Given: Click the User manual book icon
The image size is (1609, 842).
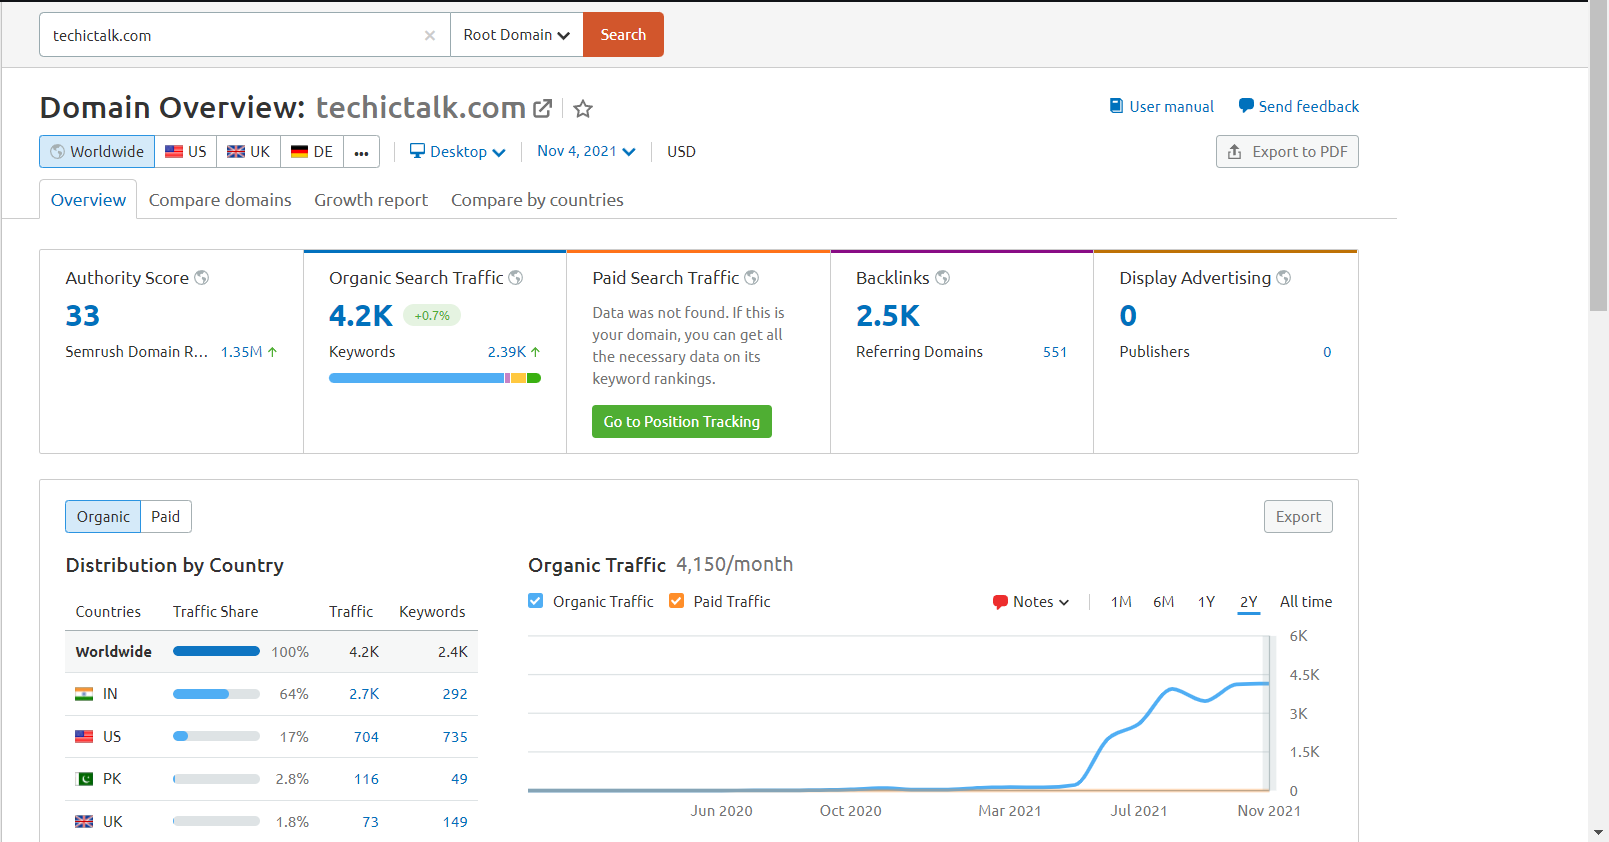Looking at the screenshot, I should (x=1116, y=106).
